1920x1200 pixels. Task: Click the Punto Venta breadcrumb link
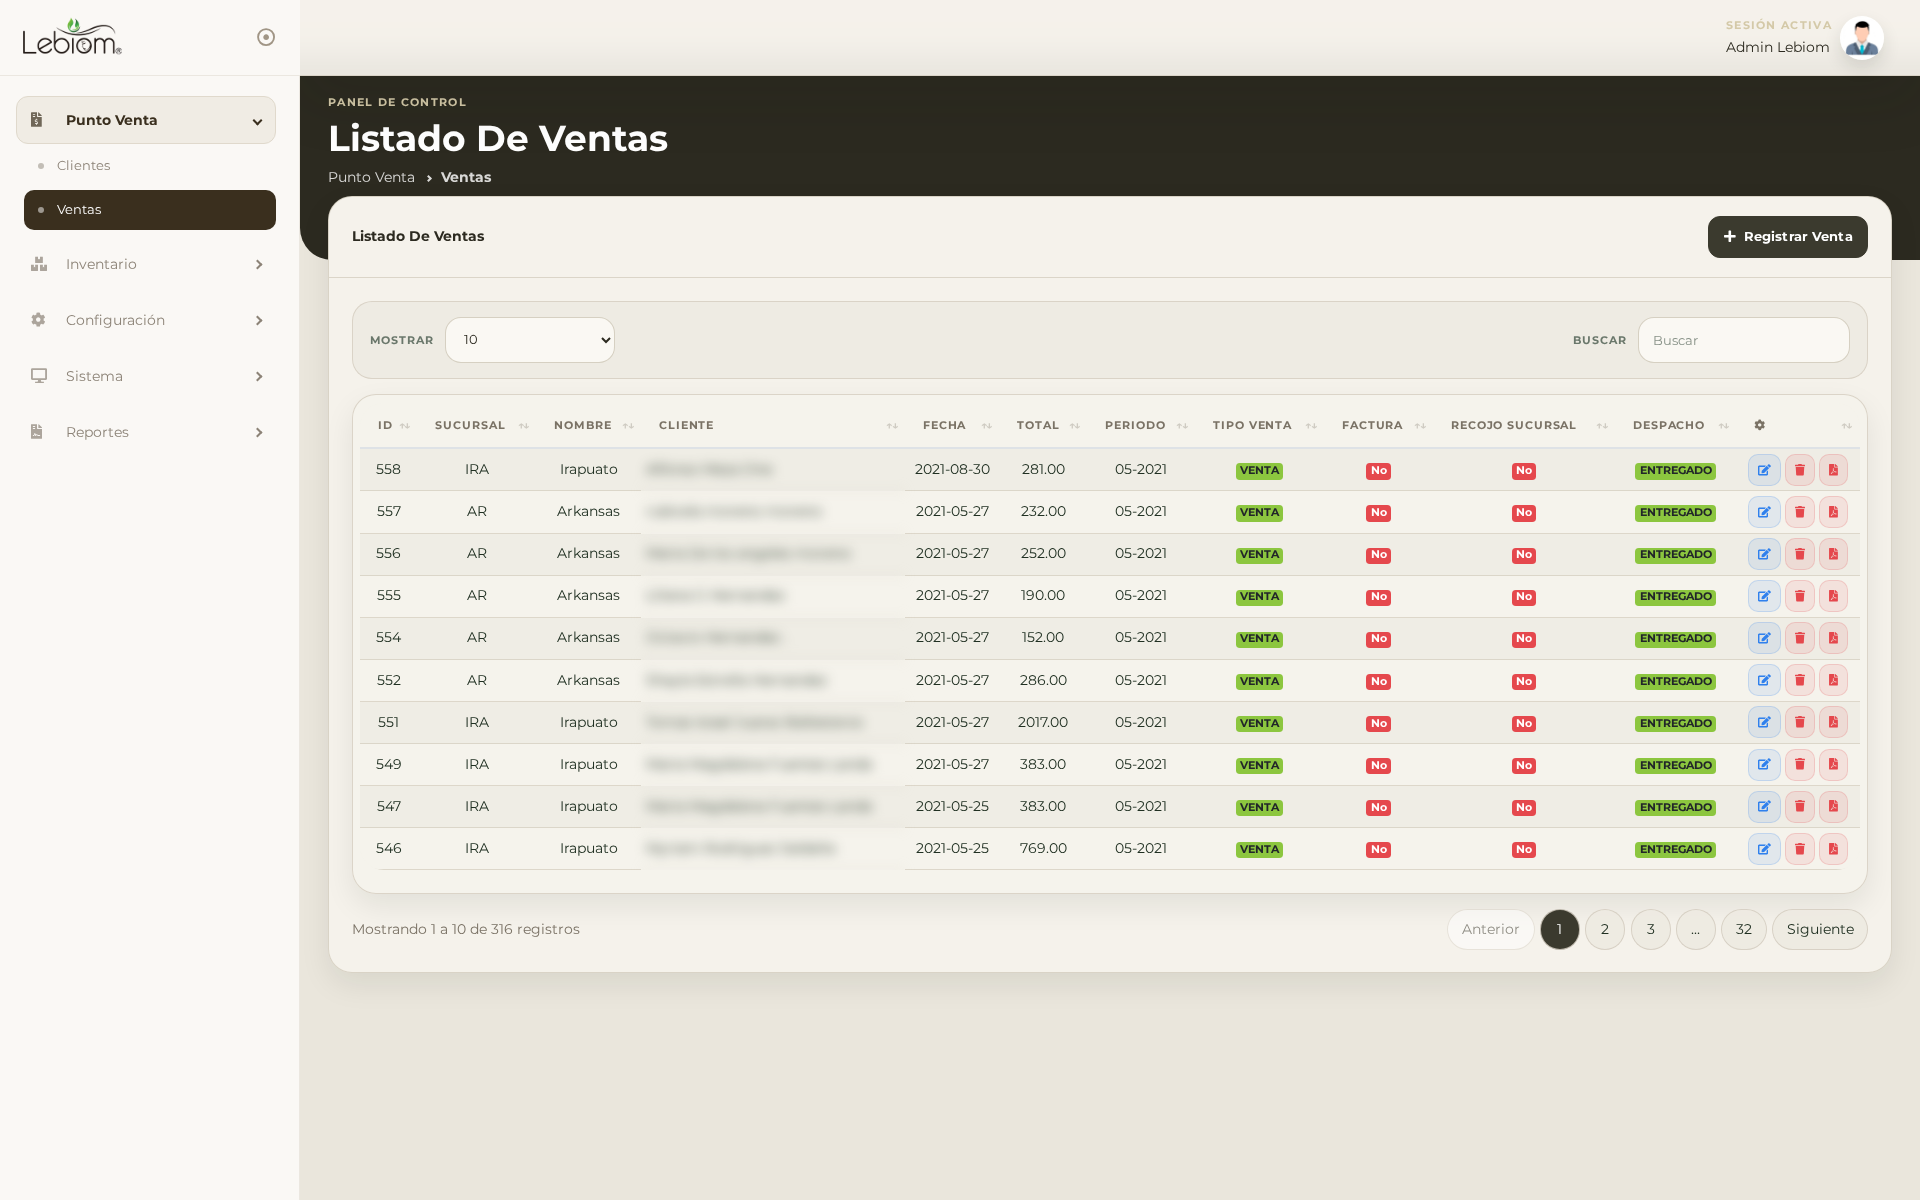click(371, 177)
